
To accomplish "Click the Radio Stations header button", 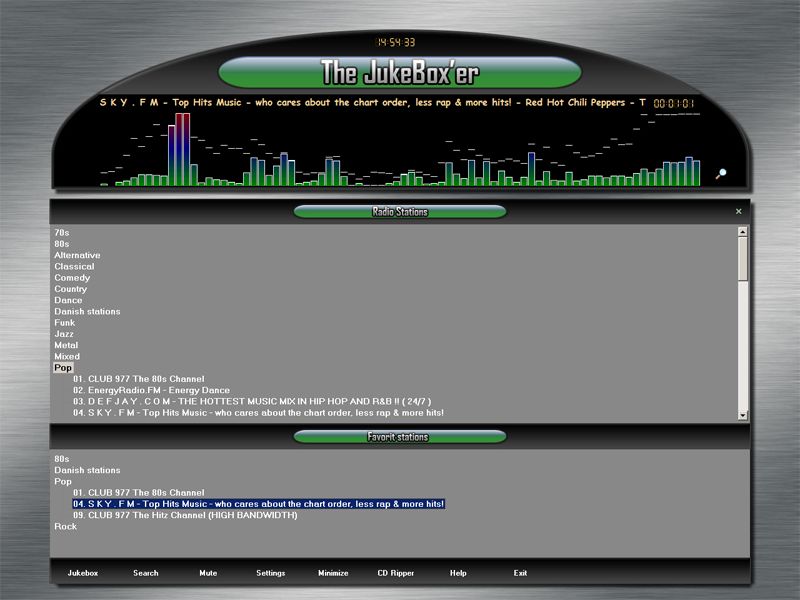I will tap(400, 211).
